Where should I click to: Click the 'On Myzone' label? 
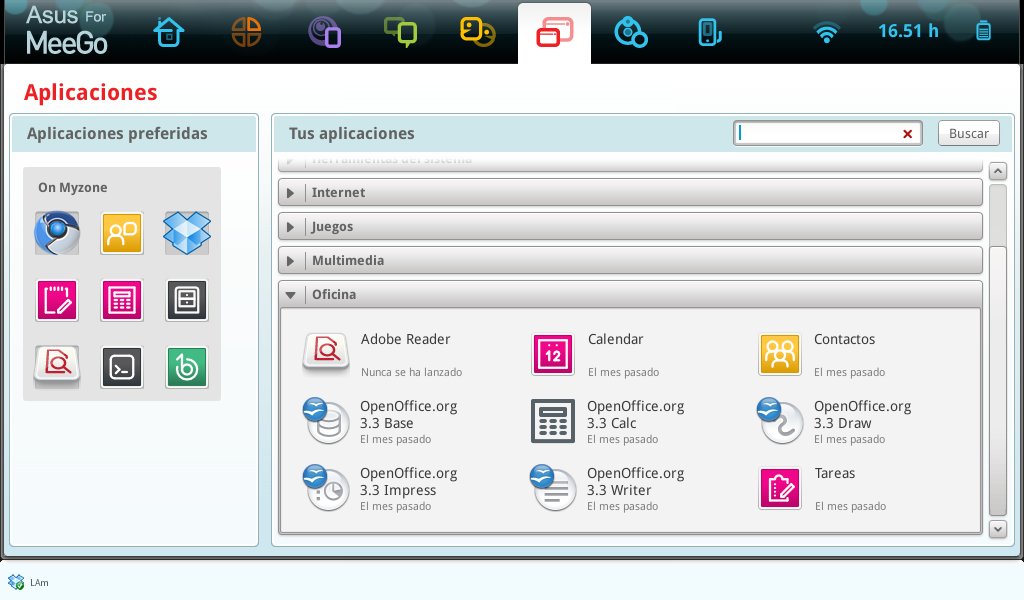(72, 187)
